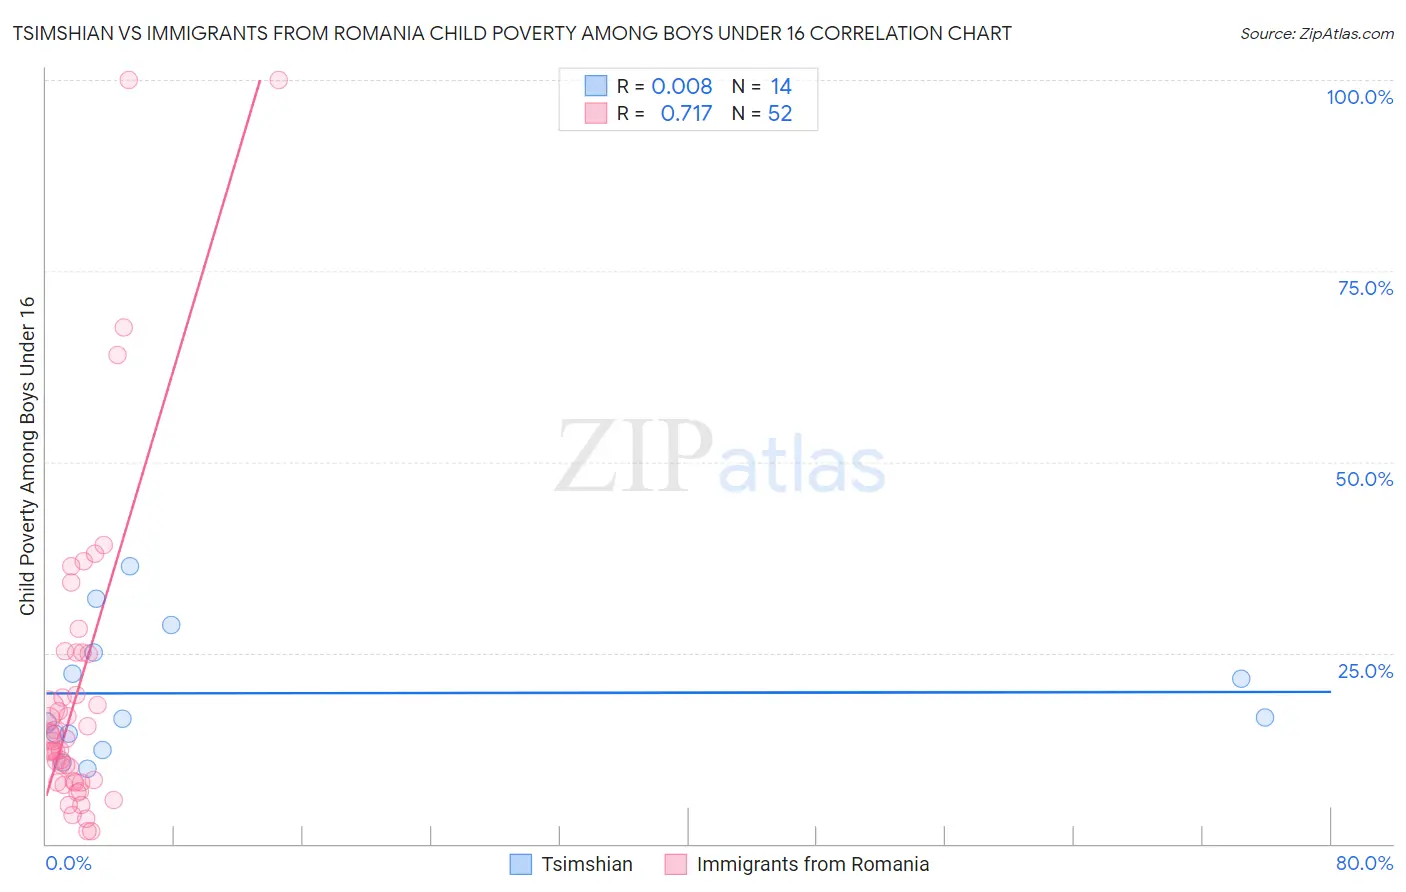The height and width of the screenshot is (892, 1406).
Task: Click the blue Tsimshian point near 28% poverty
Action: click(x=171, y=625)
